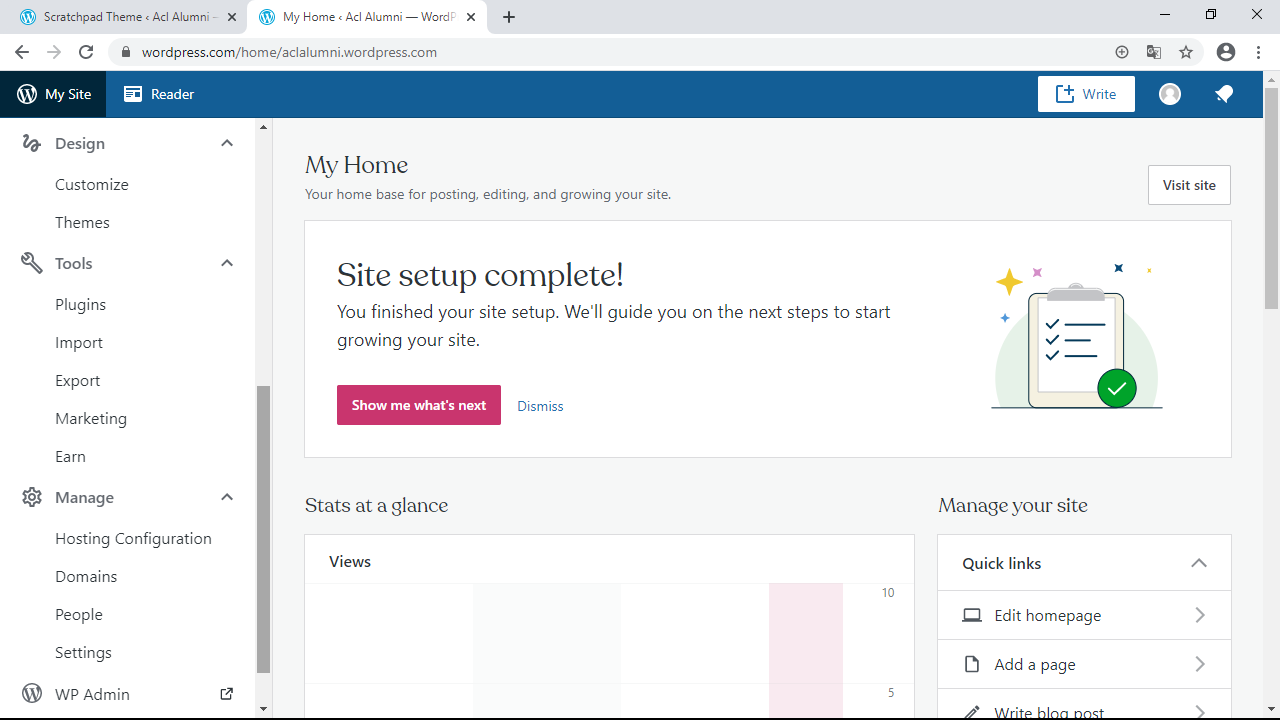This screenshot has width=1280, height=720.
Task: Click the Reader icon in top bar
Action: [133, 94]
